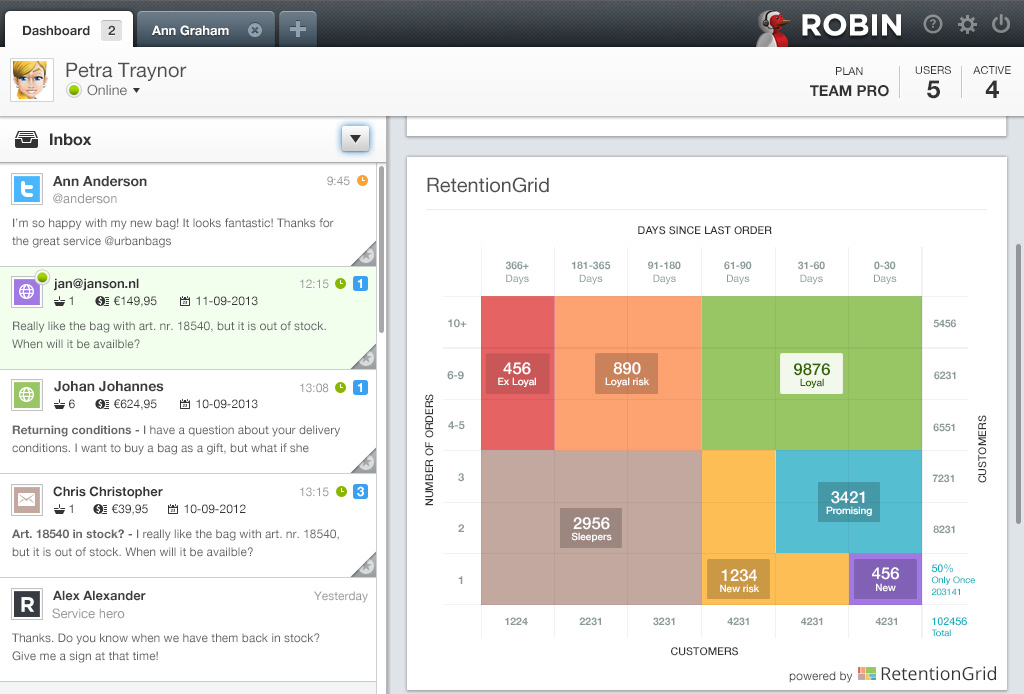Click orange clock icon next to 9:45
Screen dimensions: 1024x694
(362, 180)
